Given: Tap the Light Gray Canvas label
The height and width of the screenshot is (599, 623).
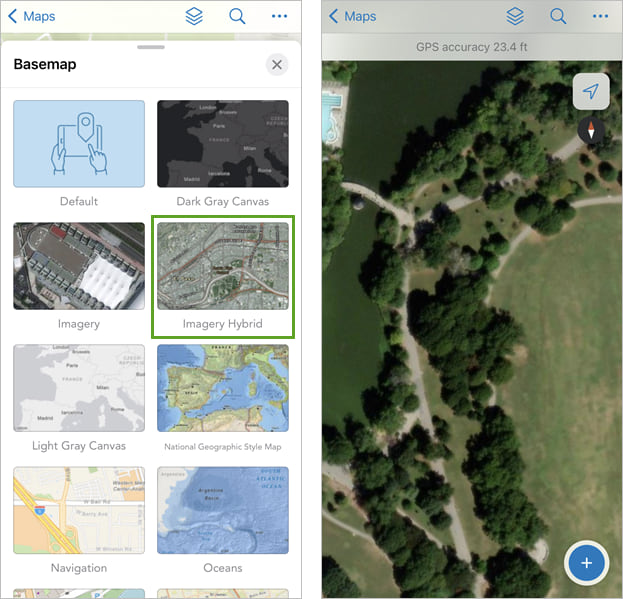Looking at the screenshot, I should click(79, 446).
